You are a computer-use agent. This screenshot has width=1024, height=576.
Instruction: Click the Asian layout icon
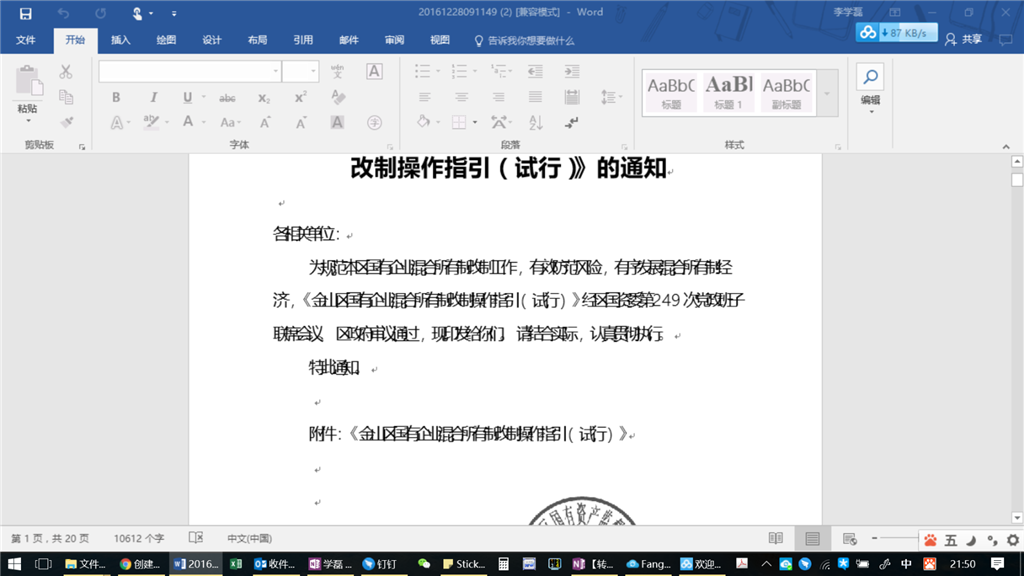pyautogui.click(x=500, y=122)
